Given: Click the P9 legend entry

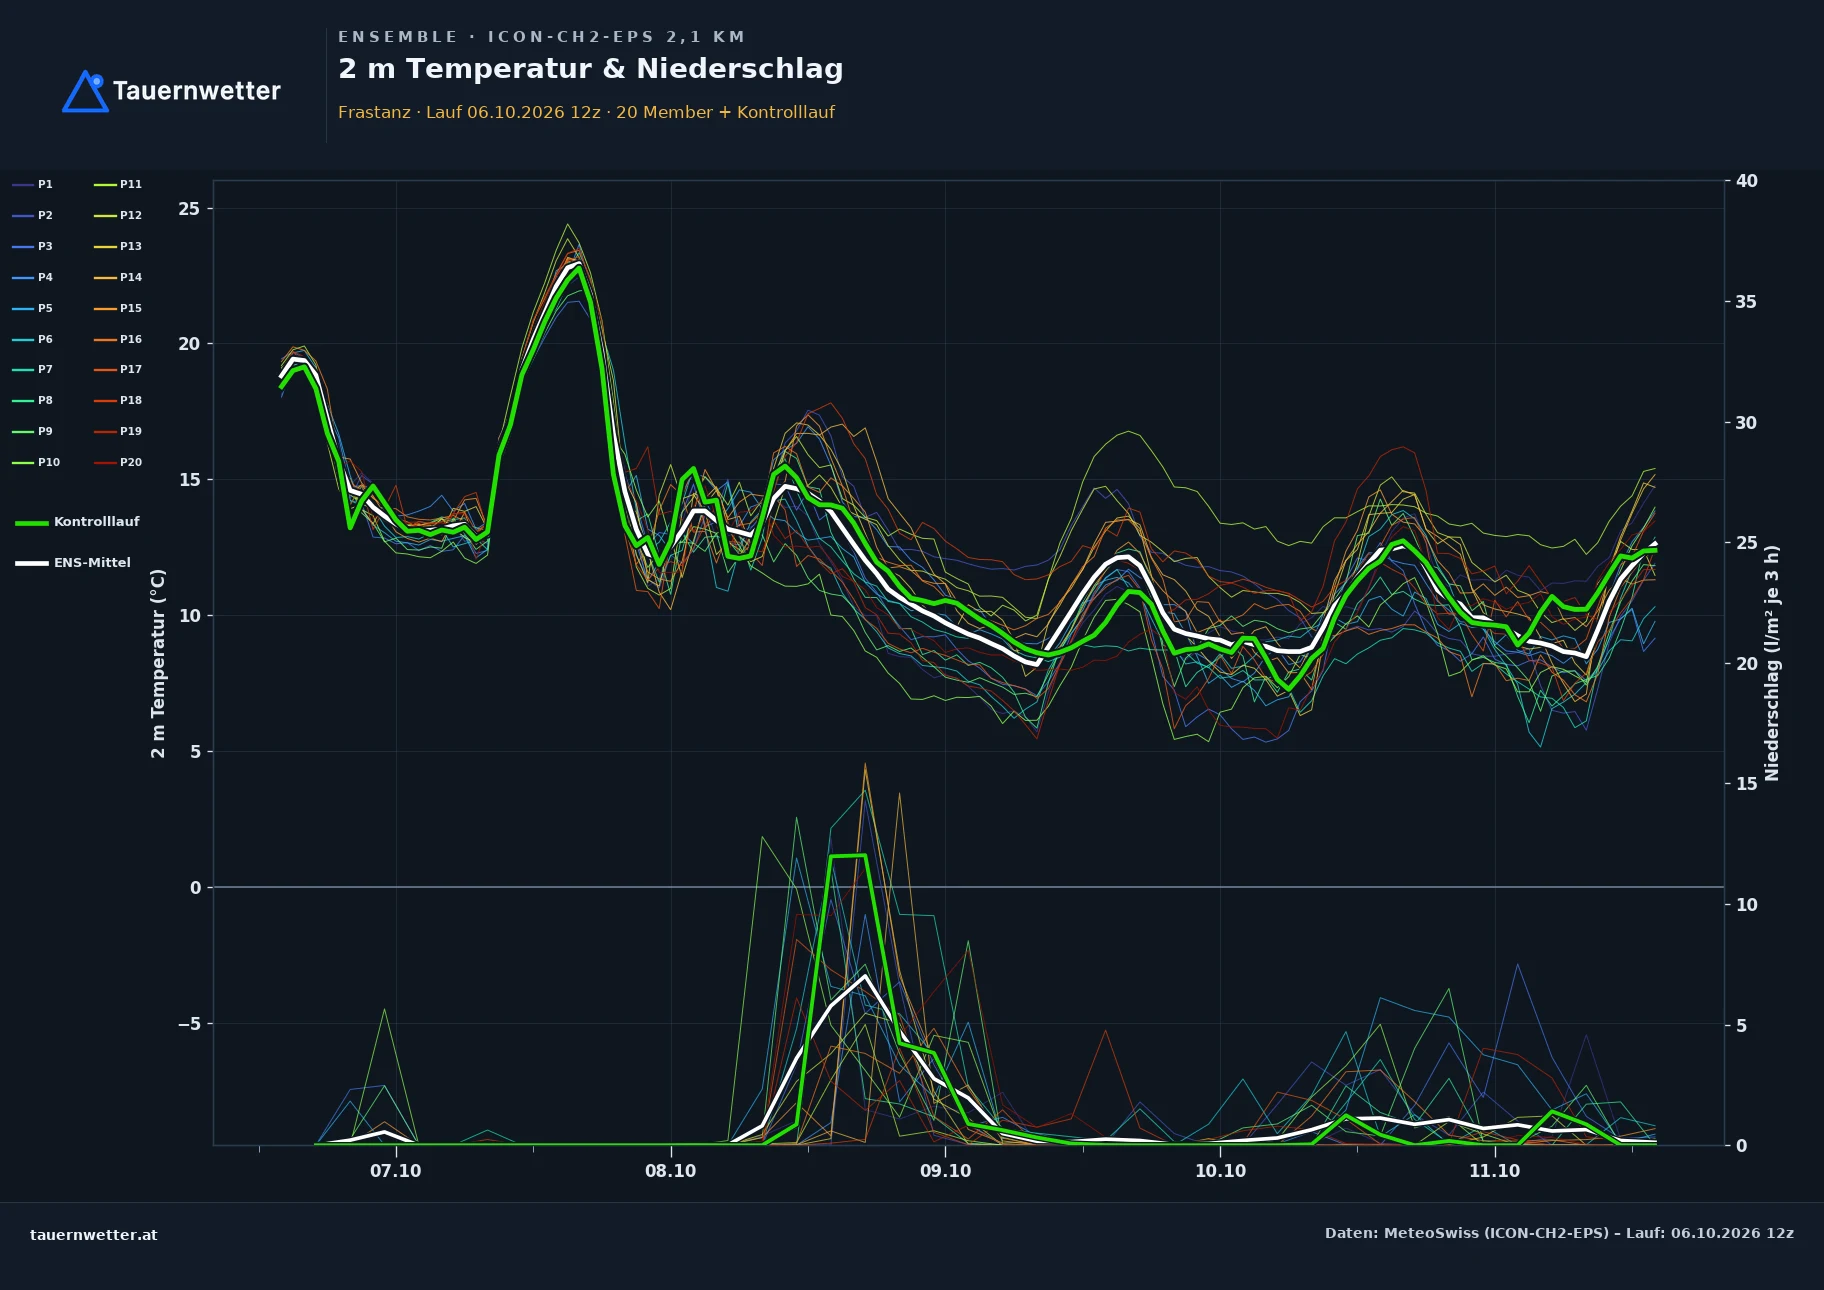Looking at the screenshot, I should (x=33, y=431).
